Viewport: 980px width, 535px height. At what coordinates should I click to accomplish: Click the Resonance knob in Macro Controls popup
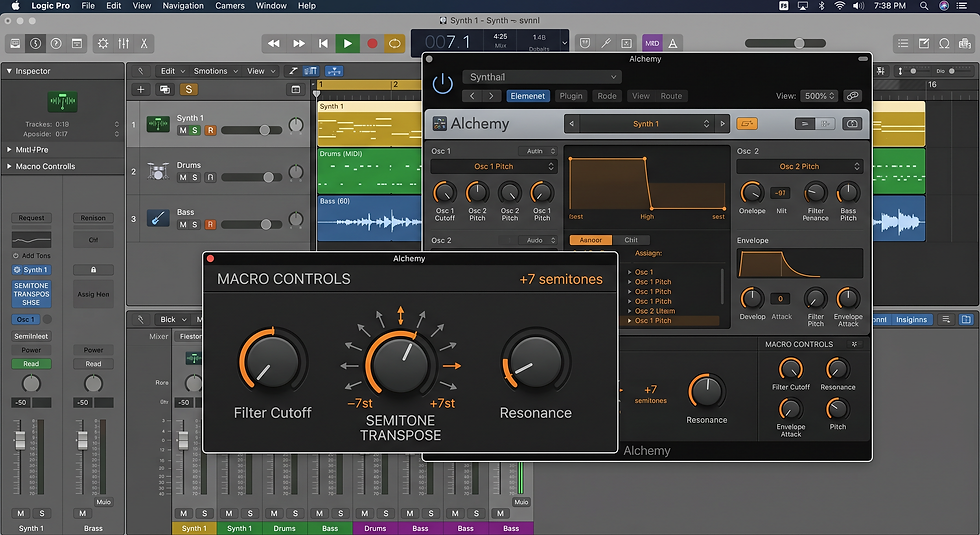536,362
